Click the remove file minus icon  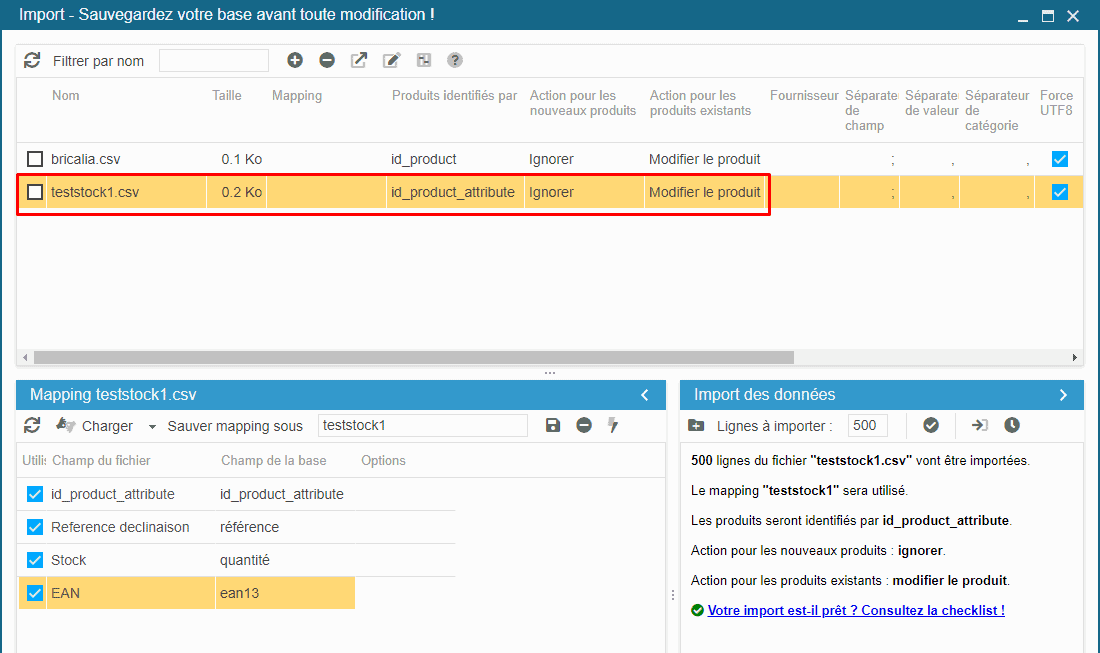[x=327, y=60]
